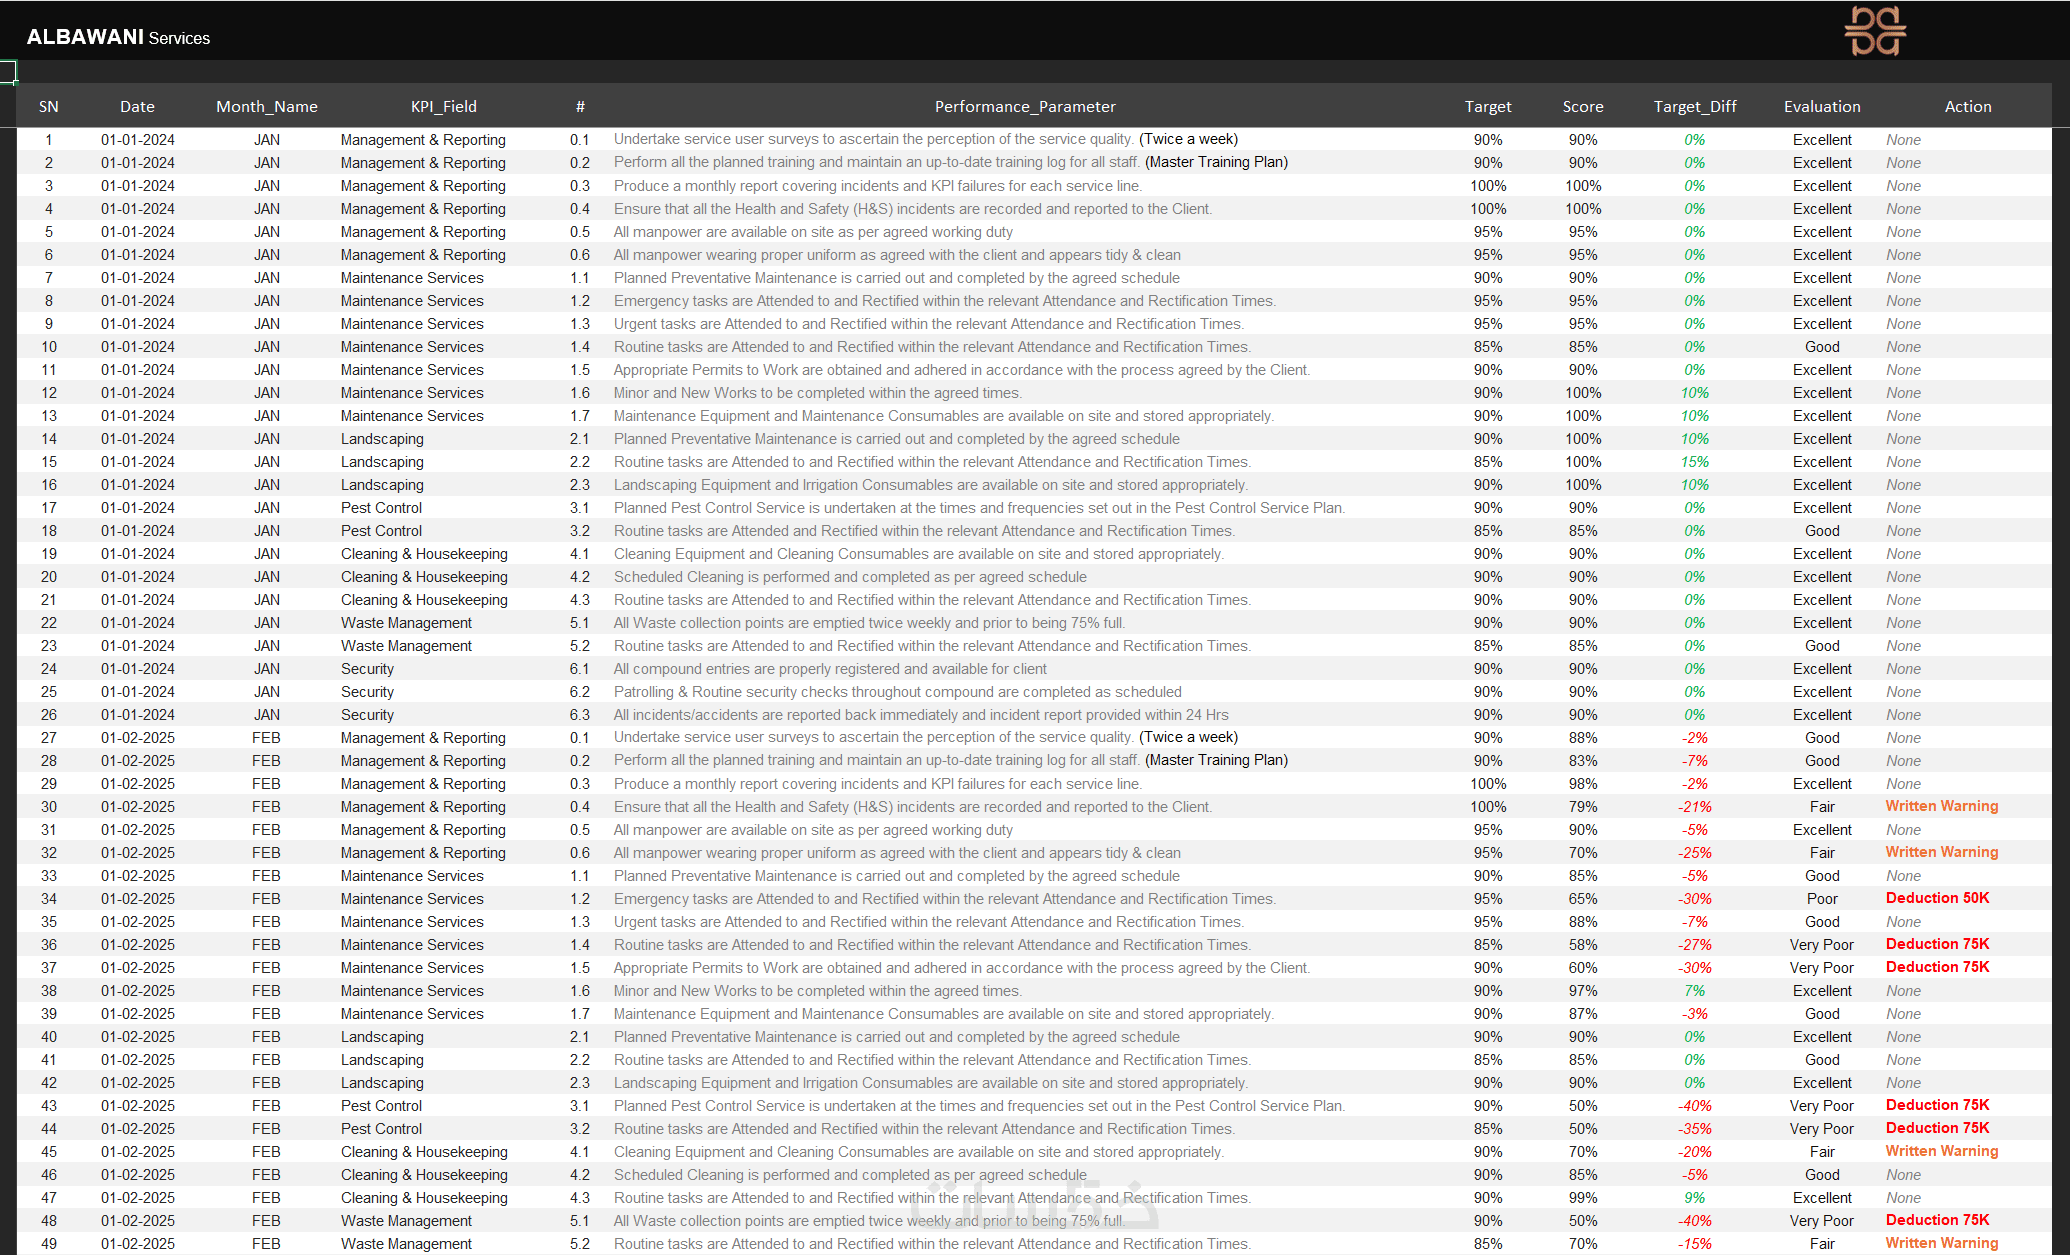Image resolution: width=2070 pixels, height=1255 pixels.
Task: Select the Poor evaluation cell in row 34
Action: click(1821, 899)
